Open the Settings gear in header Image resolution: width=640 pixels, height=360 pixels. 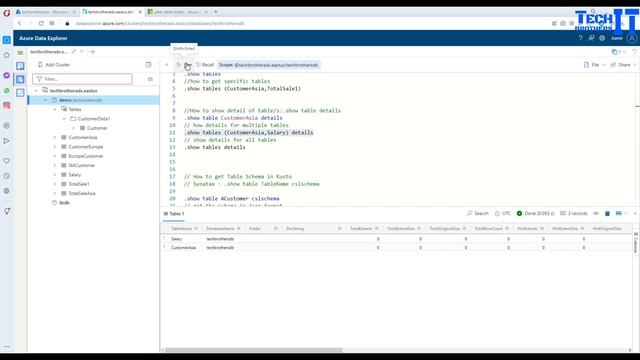coord(602,38)
